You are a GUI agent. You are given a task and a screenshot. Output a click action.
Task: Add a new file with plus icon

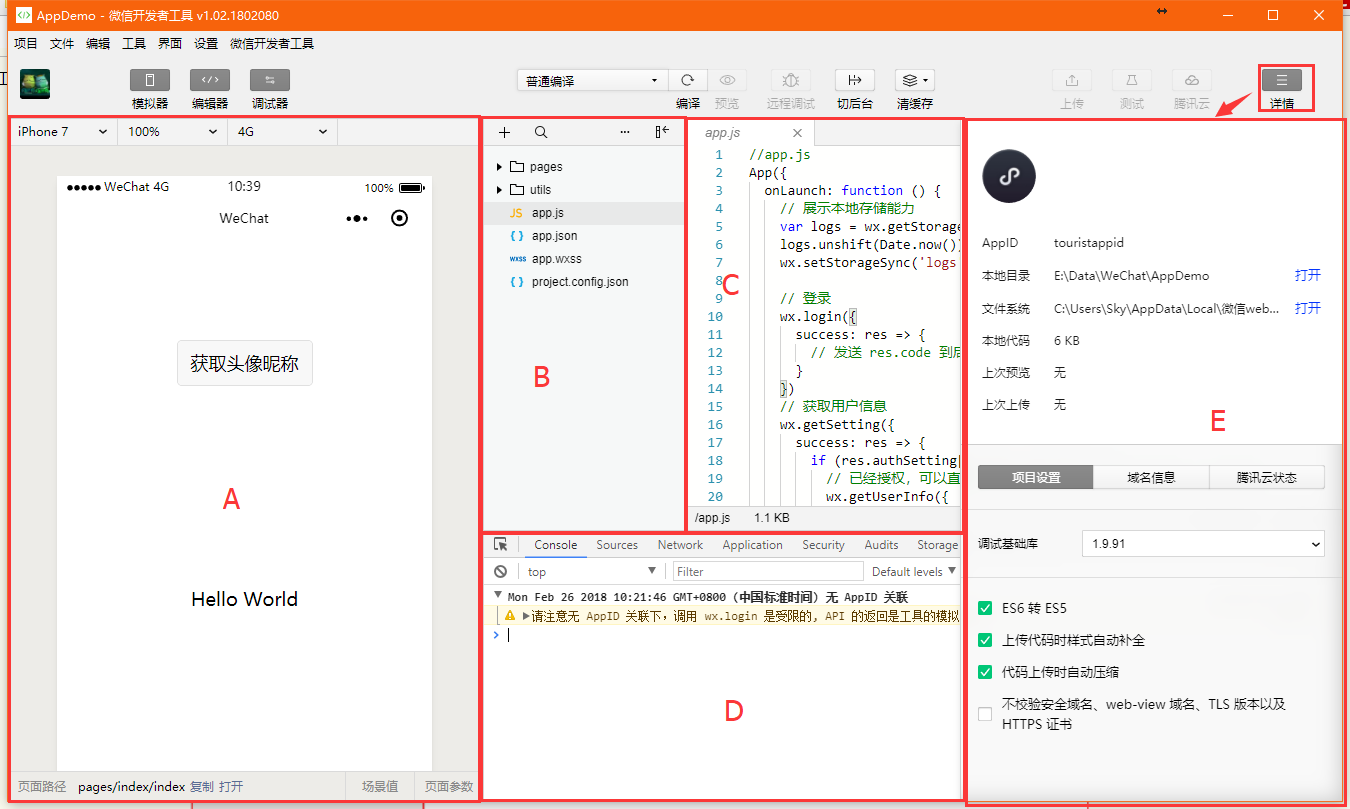coord(505,132)
